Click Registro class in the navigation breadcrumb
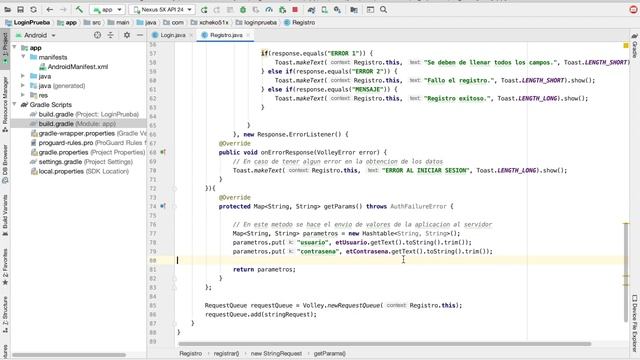The height and width of the screenshot is (360, 640). pyautogui.click(x=300, y=22)
